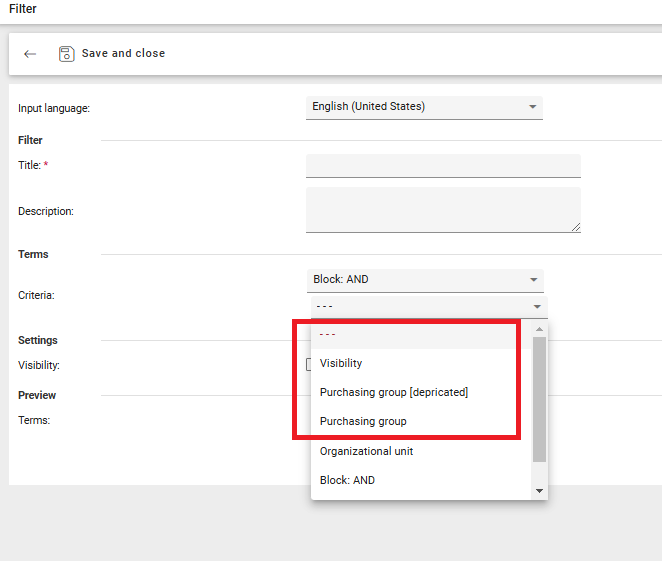Grab the Description box resize handle
The height and width of the screenshot is (561, 662).
point(575,227)
